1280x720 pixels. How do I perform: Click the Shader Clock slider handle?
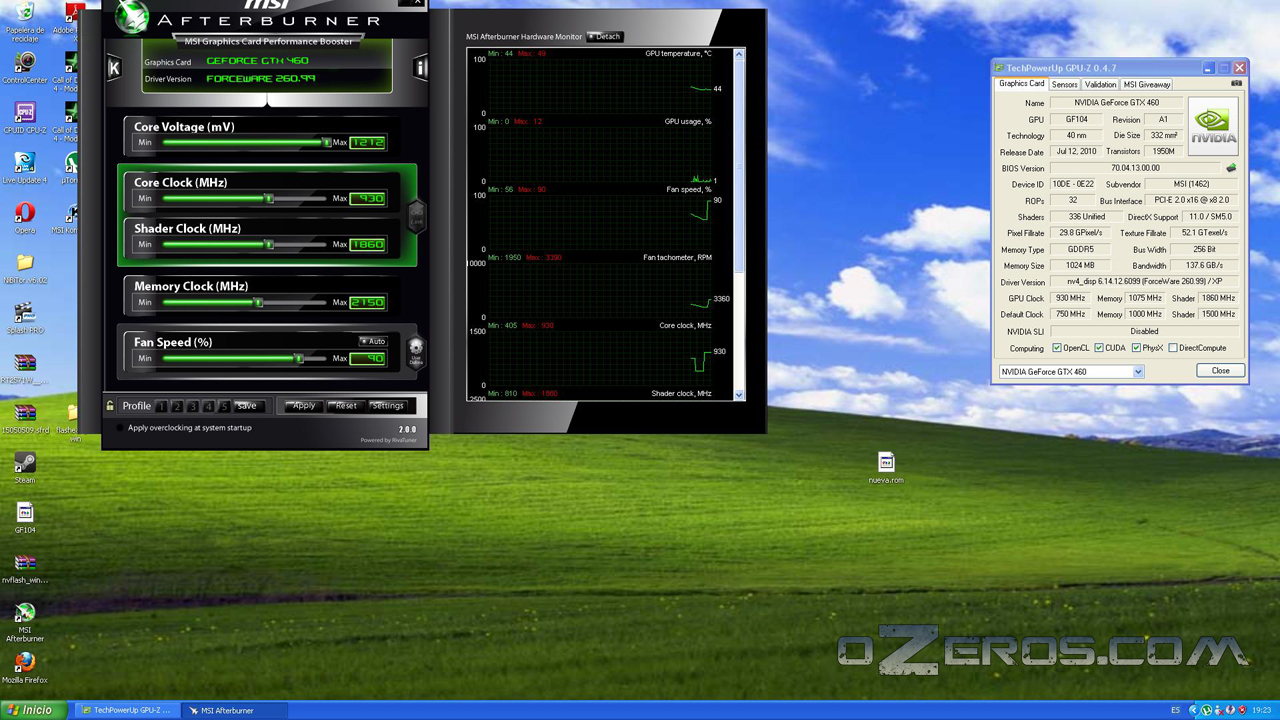[x=268, y=244]
